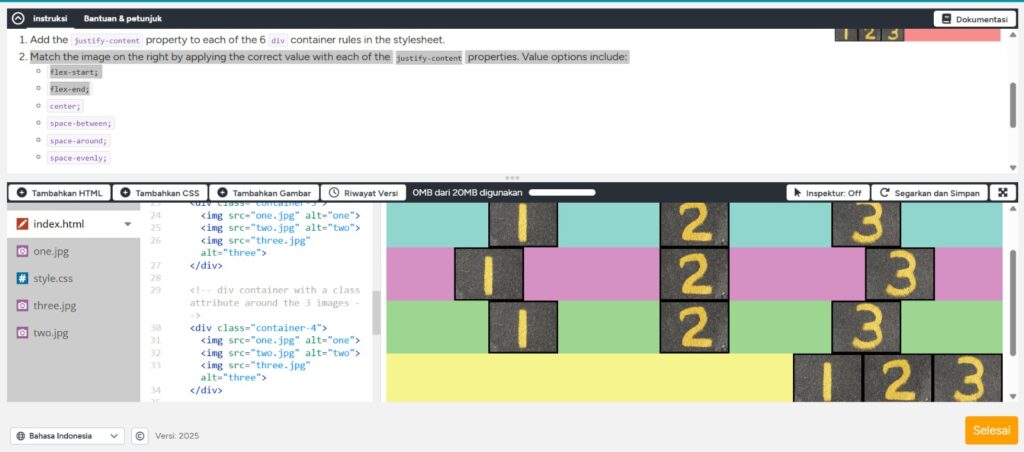1024x452 pixels.
Task: Expand the index.html file dropdown arrow
Action: point(127,225)
